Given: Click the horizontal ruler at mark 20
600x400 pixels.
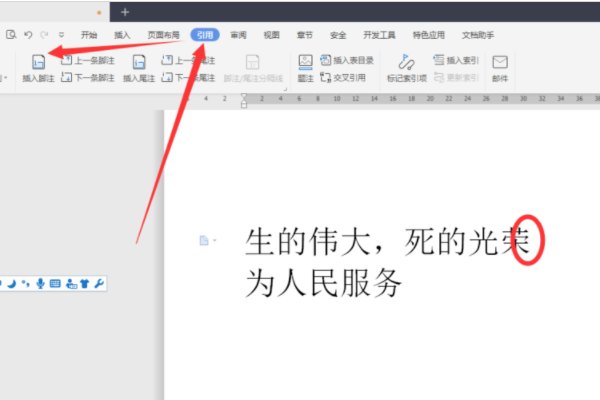Looking at the screenshot, I should click(x=430, y=99).
